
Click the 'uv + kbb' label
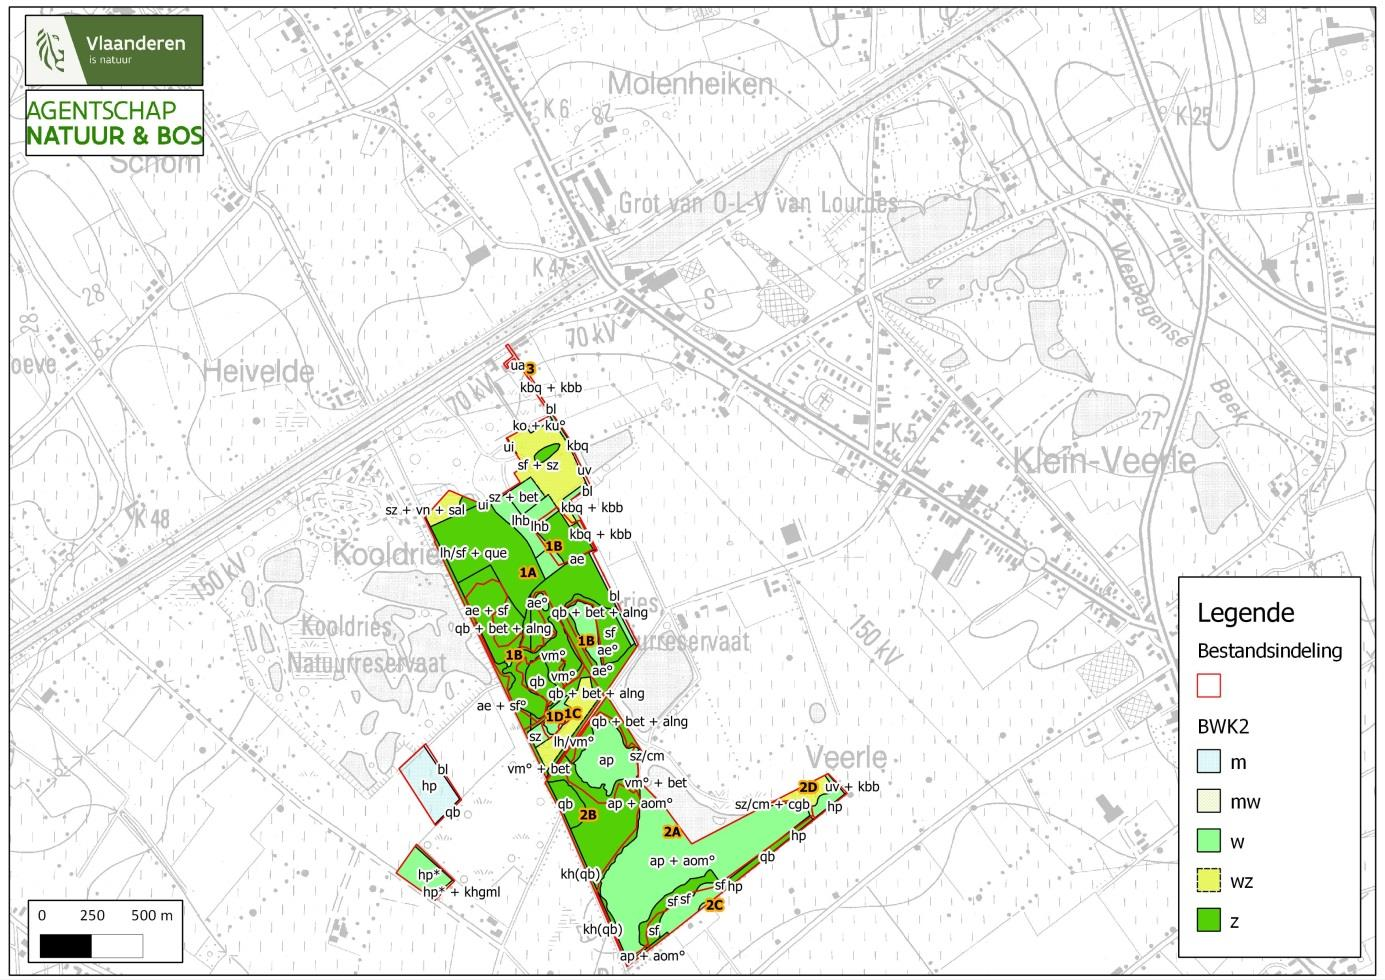click(852, 787)
